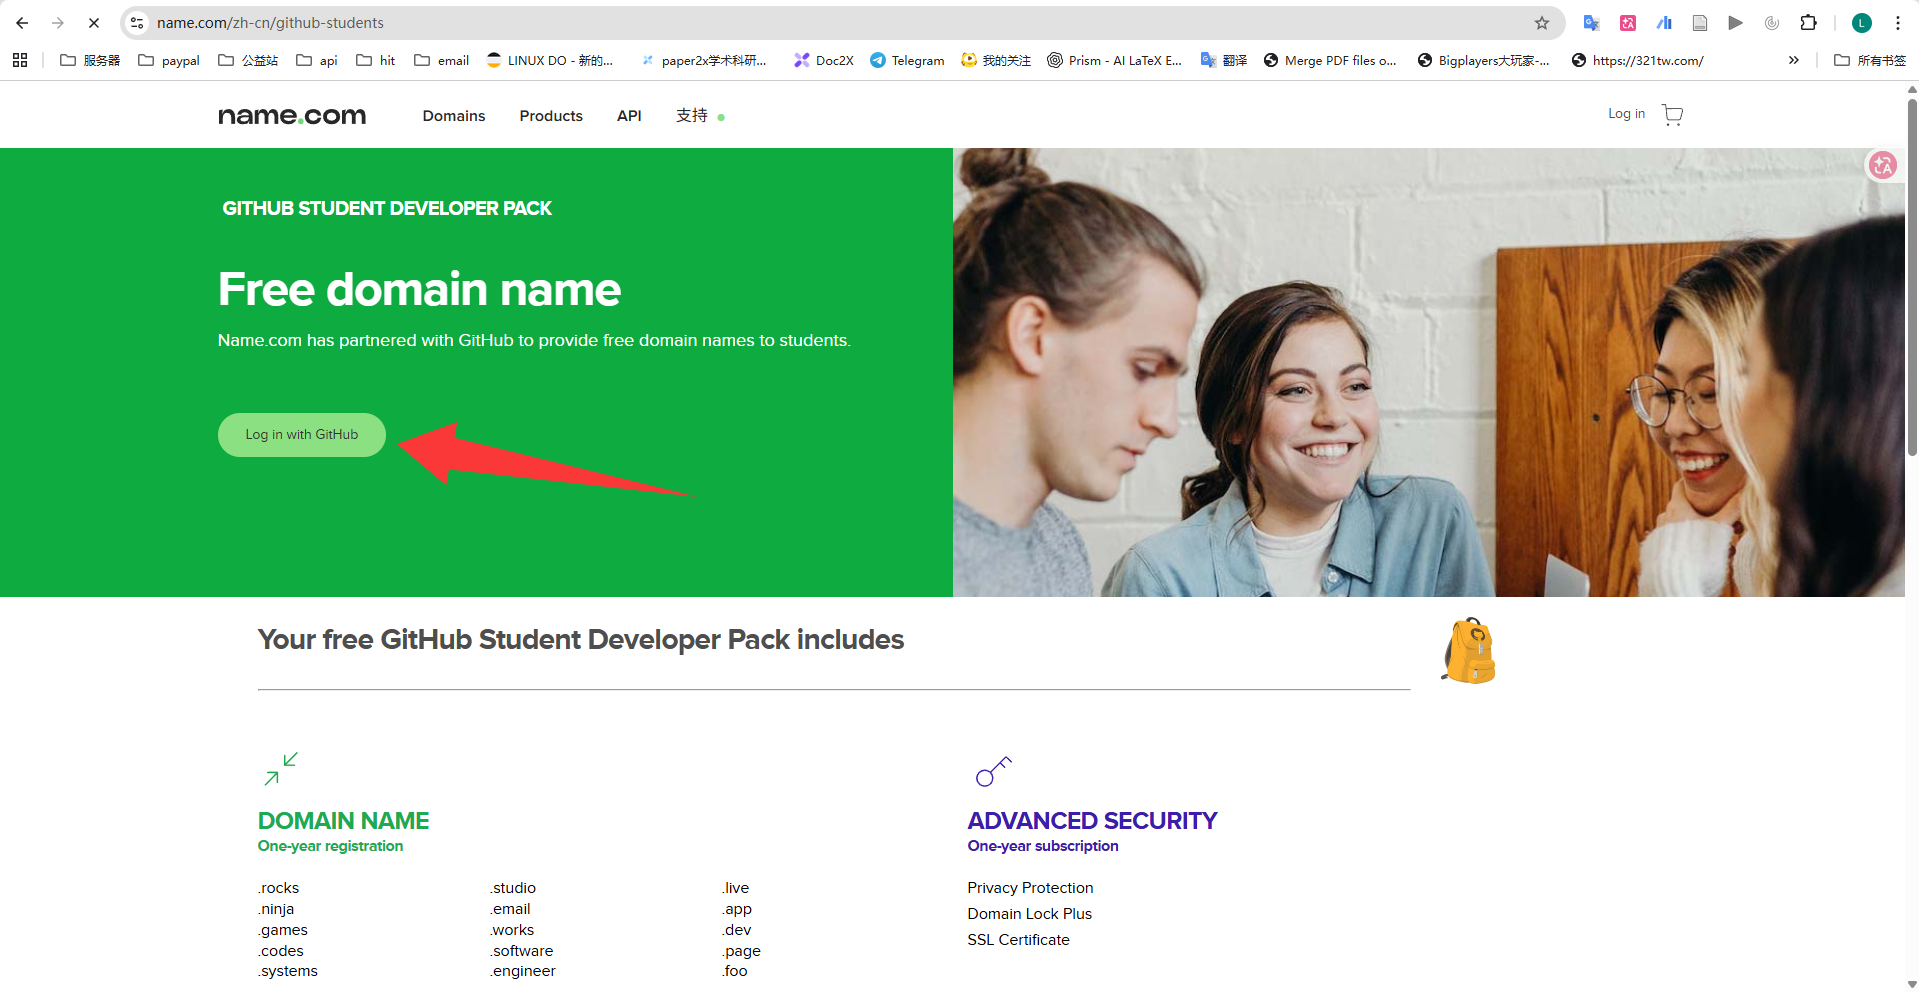1919x992 pixels.
Task: Open the API menu item
Action: (x=629, y=116)
